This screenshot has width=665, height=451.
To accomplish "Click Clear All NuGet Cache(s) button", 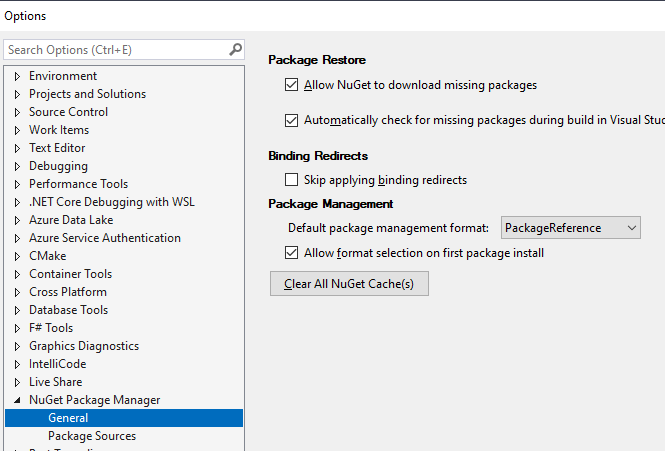I will click(x=349, y=284).
